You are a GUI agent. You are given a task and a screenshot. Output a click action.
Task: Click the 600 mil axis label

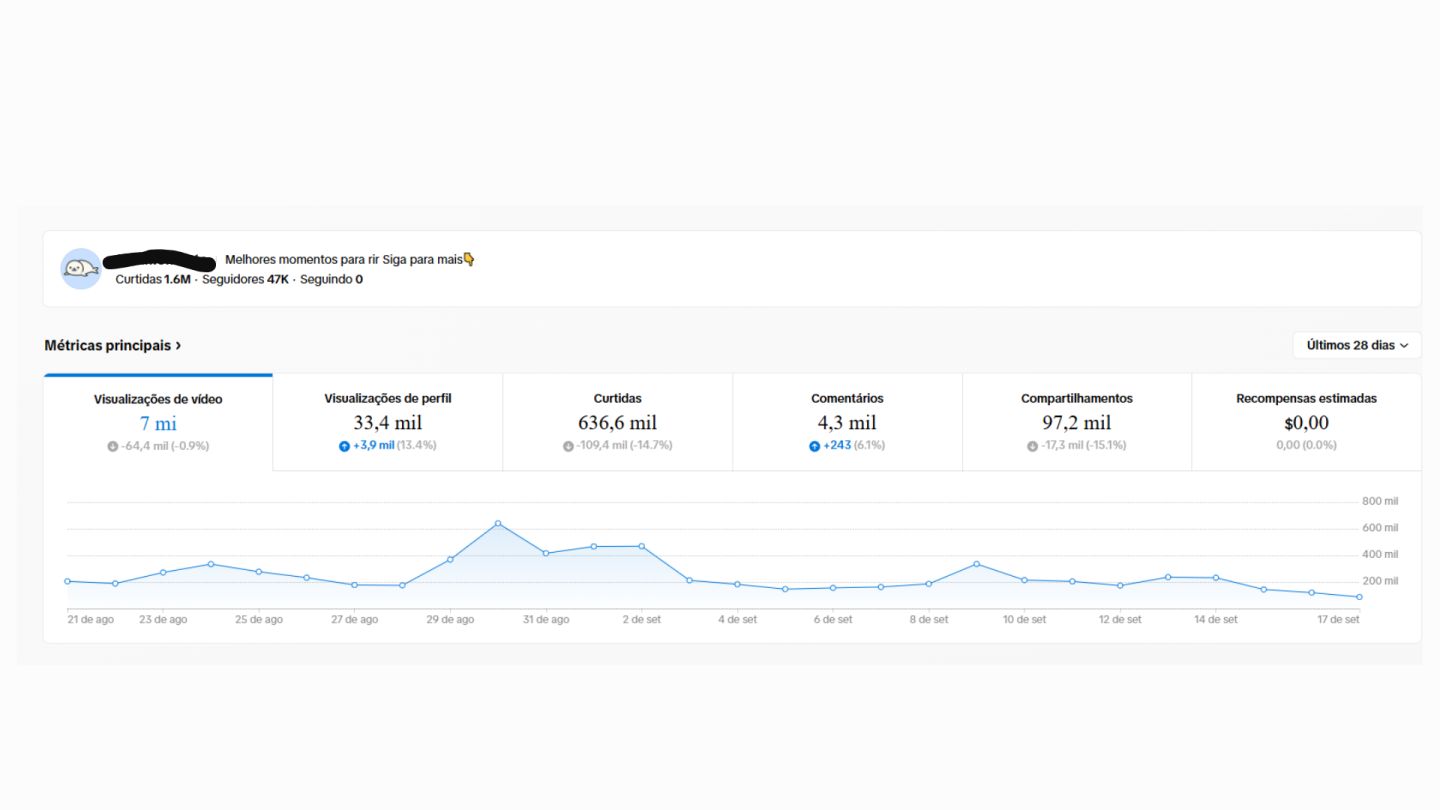[x=1380, y=528]
